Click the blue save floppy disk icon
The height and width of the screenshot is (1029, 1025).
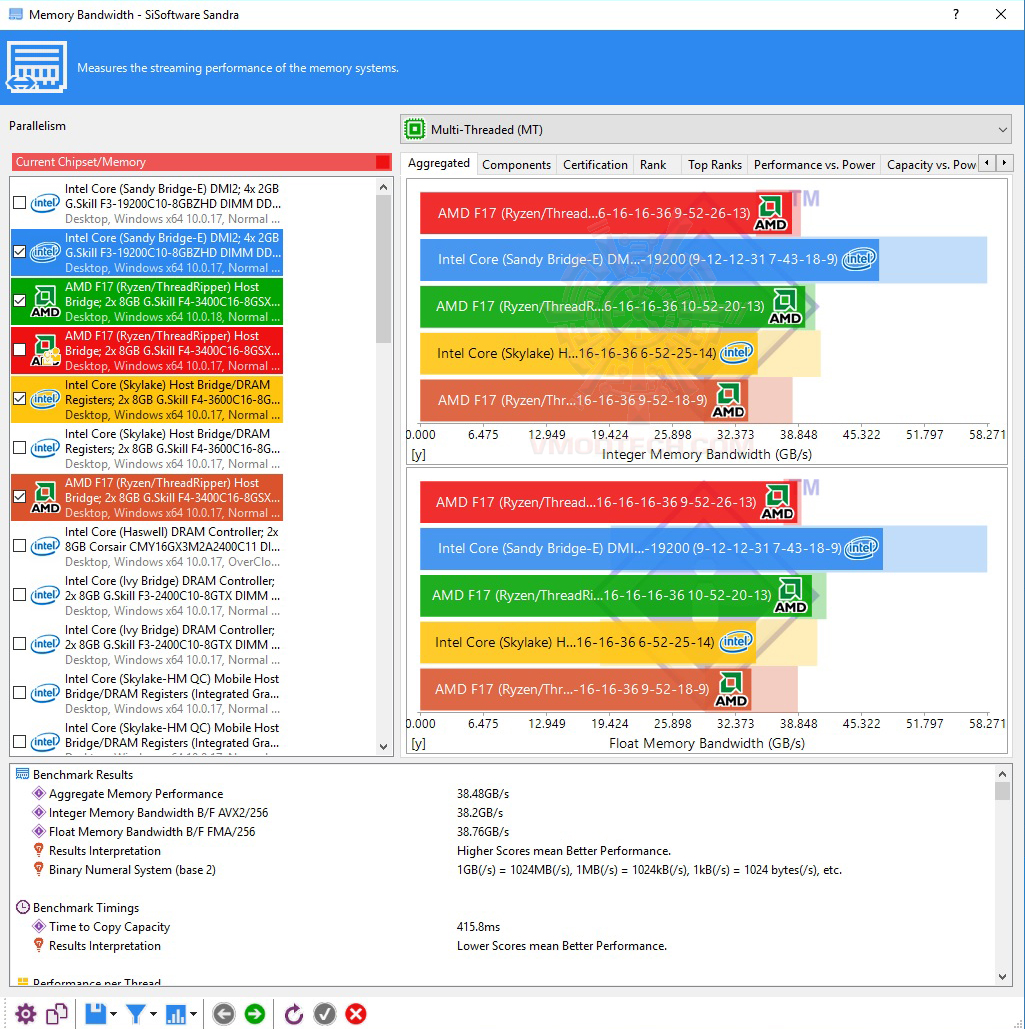coord(96,1014)
